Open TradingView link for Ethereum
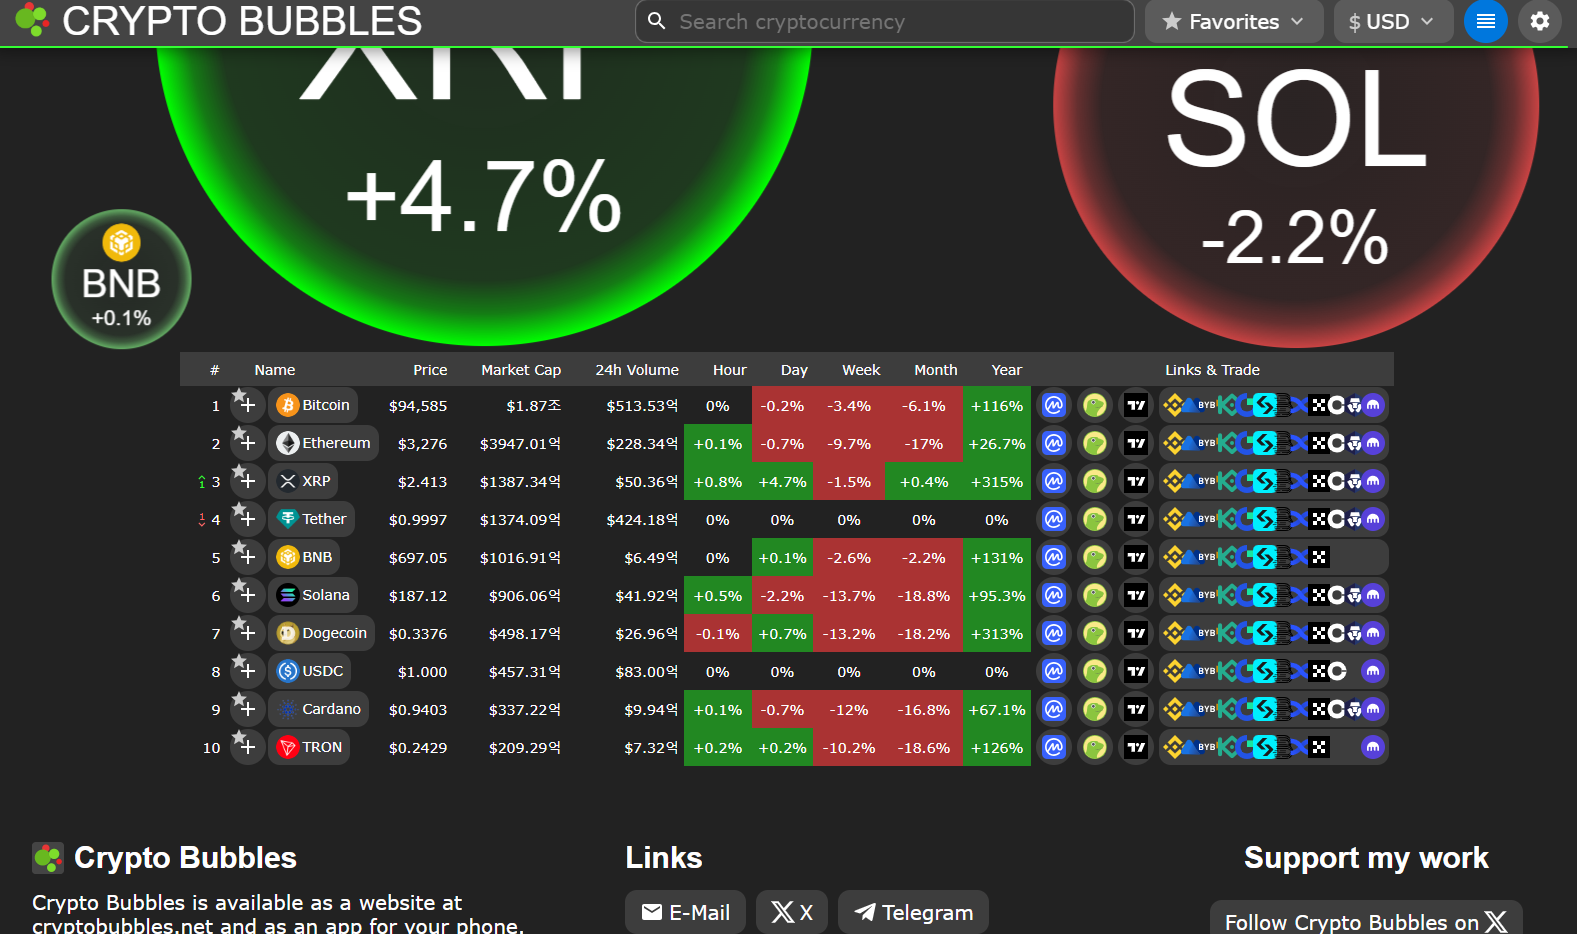This screenshot has width=1577, height=934. pyautogui.click(x=1136, y=443)
